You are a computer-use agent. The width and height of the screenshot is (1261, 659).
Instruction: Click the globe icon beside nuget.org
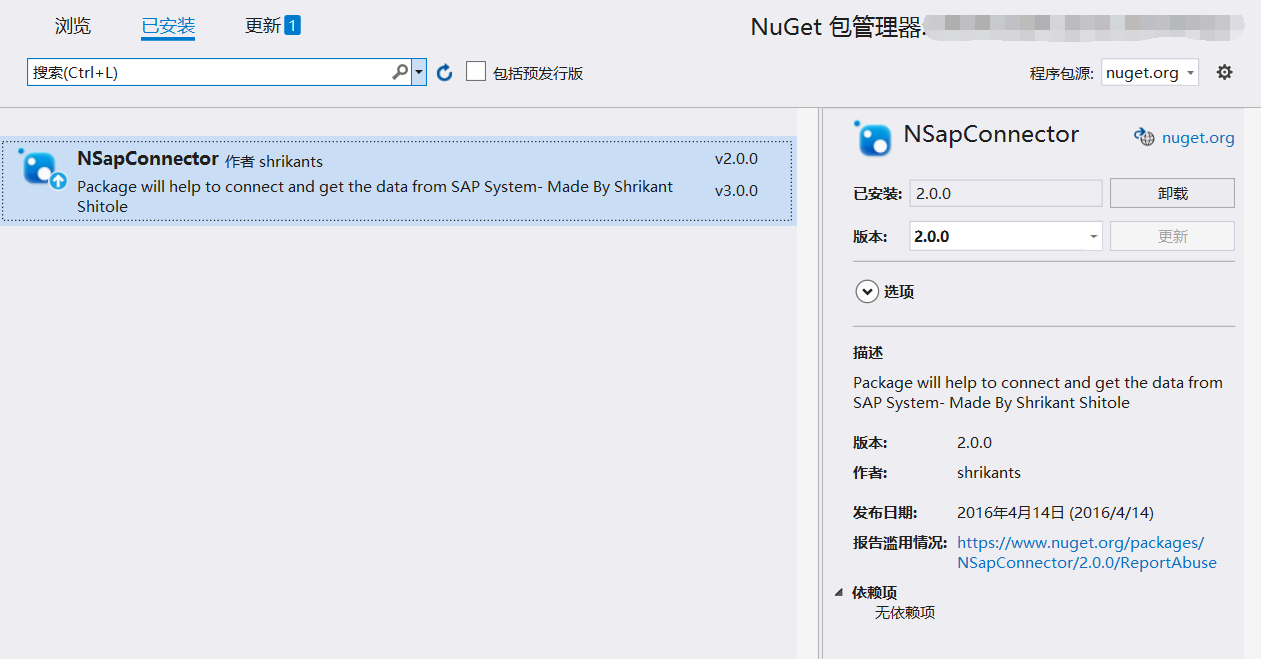click(1144, 137)
